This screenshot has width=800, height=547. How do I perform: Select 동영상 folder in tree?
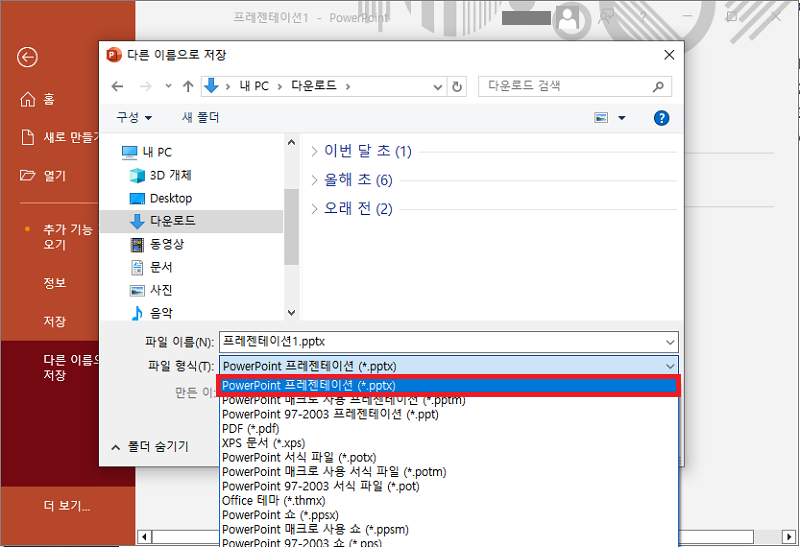click(x=157, y=244)
